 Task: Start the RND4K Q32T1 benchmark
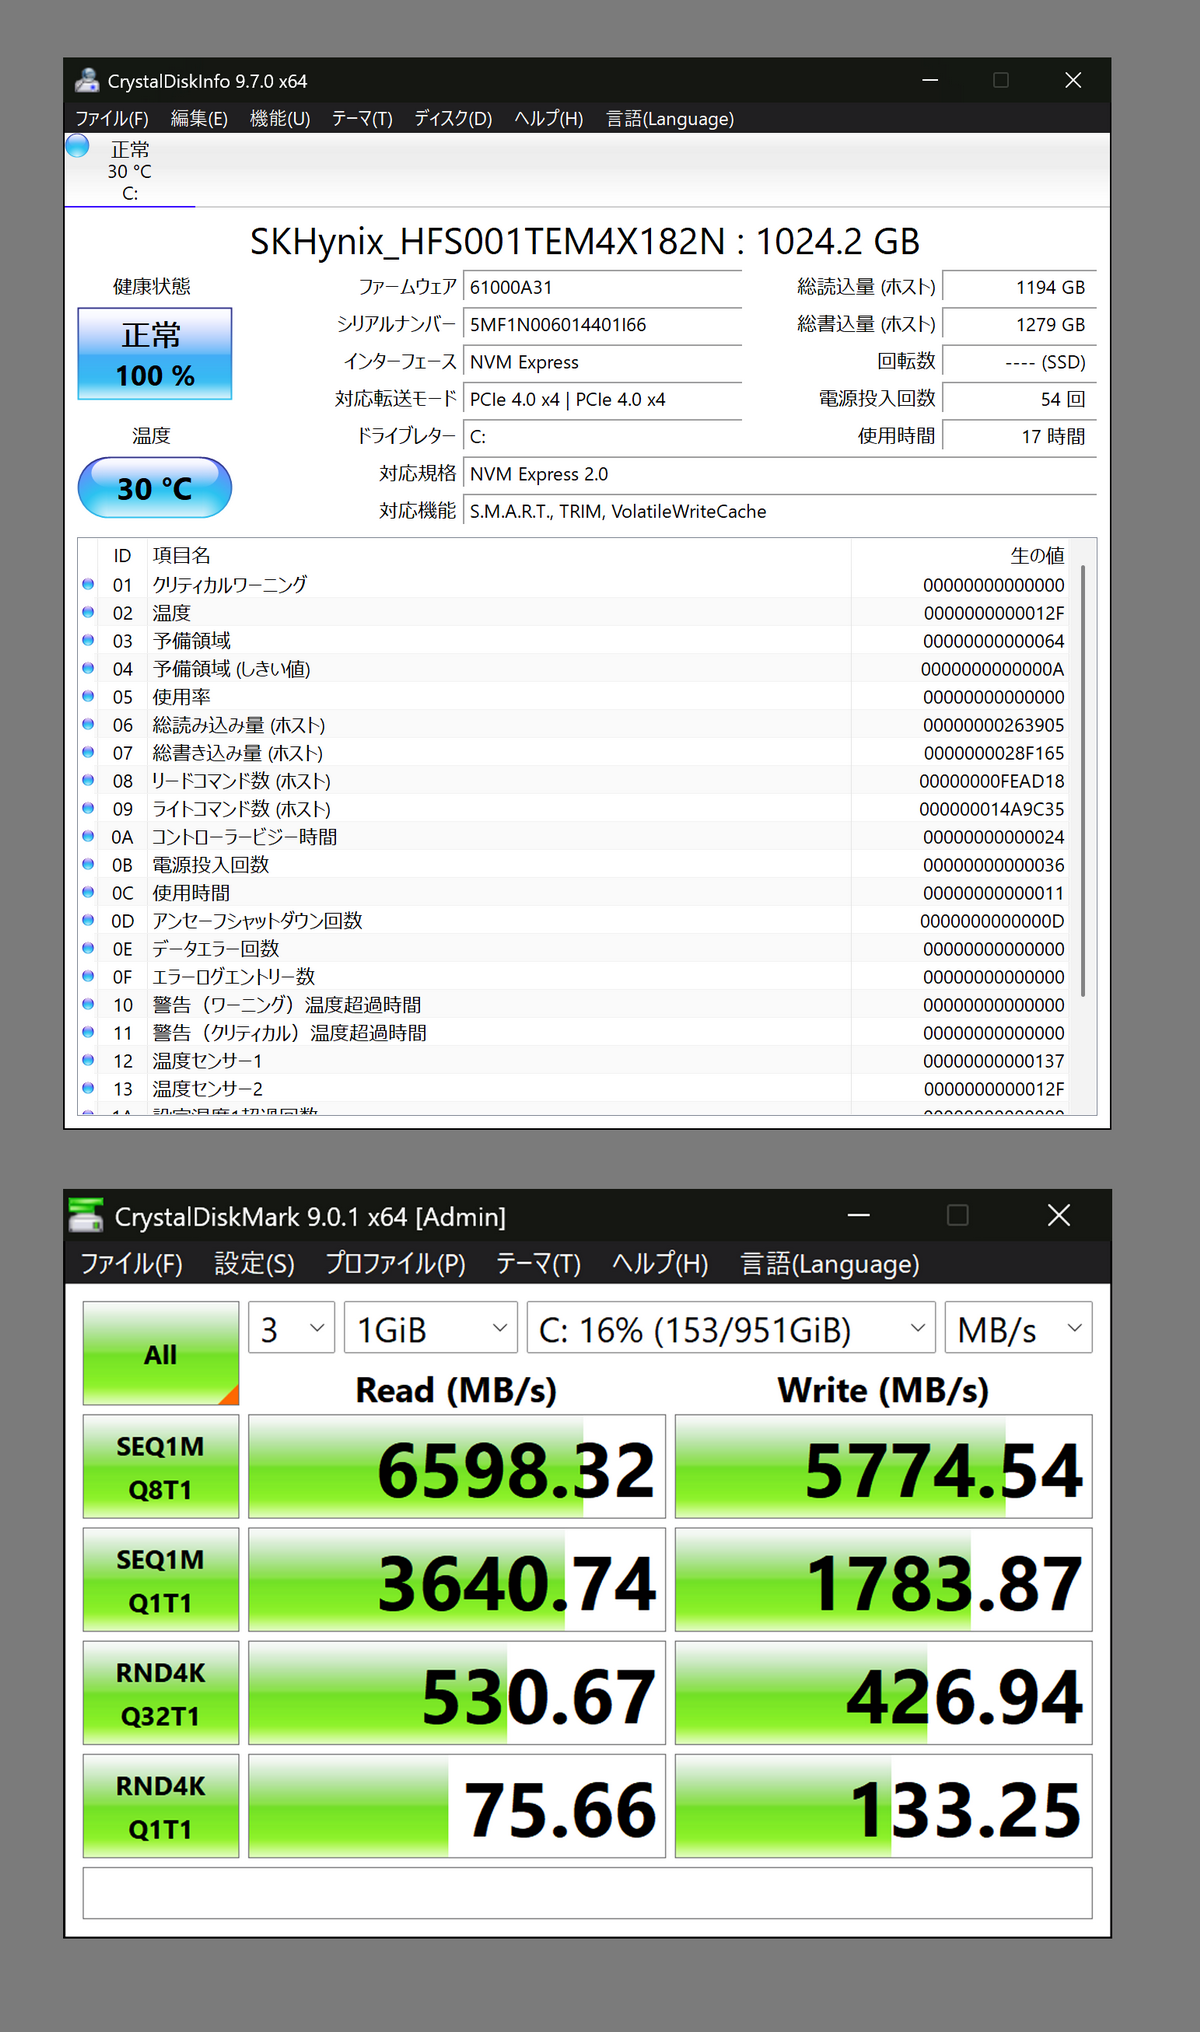tap(161, 1693)
